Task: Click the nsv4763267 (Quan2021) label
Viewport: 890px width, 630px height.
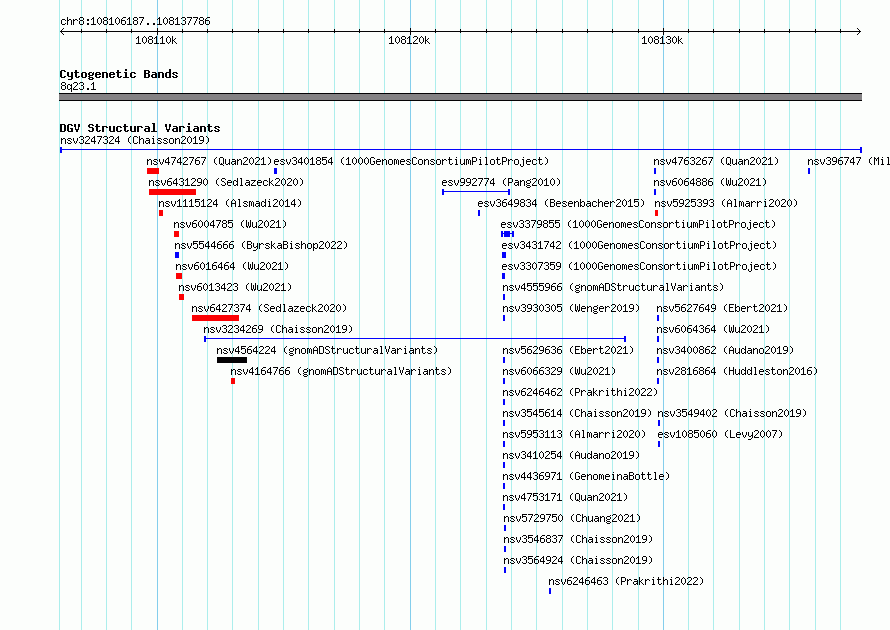Action: point(716,161)
